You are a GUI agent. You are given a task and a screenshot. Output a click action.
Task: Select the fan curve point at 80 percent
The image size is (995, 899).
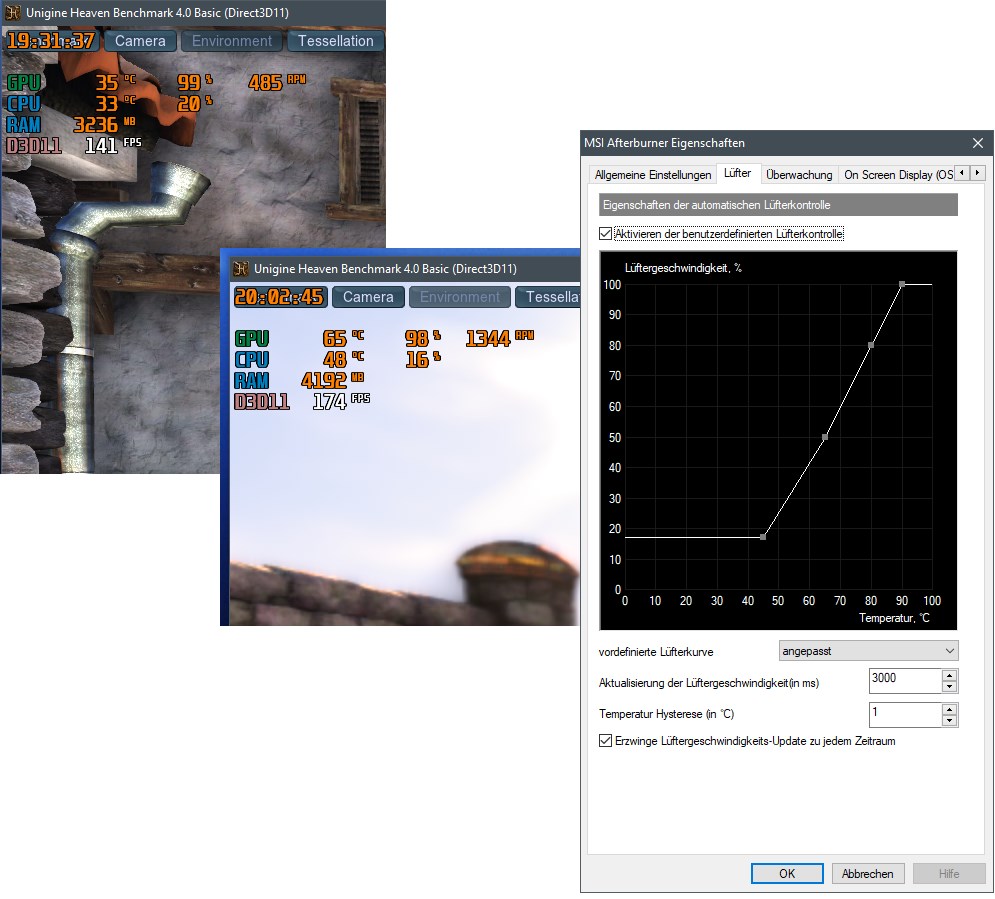(871, 345)
